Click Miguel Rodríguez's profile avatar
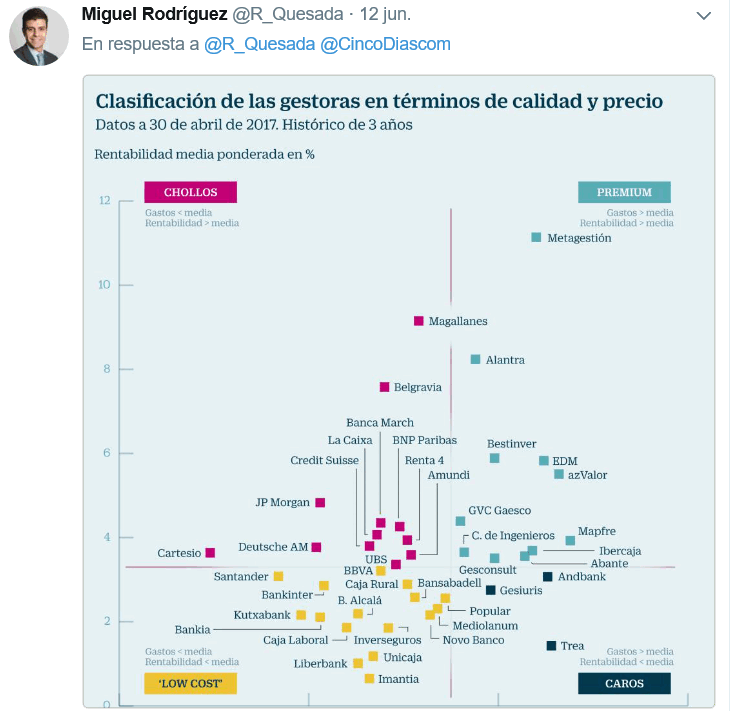 tap(39, 36)
